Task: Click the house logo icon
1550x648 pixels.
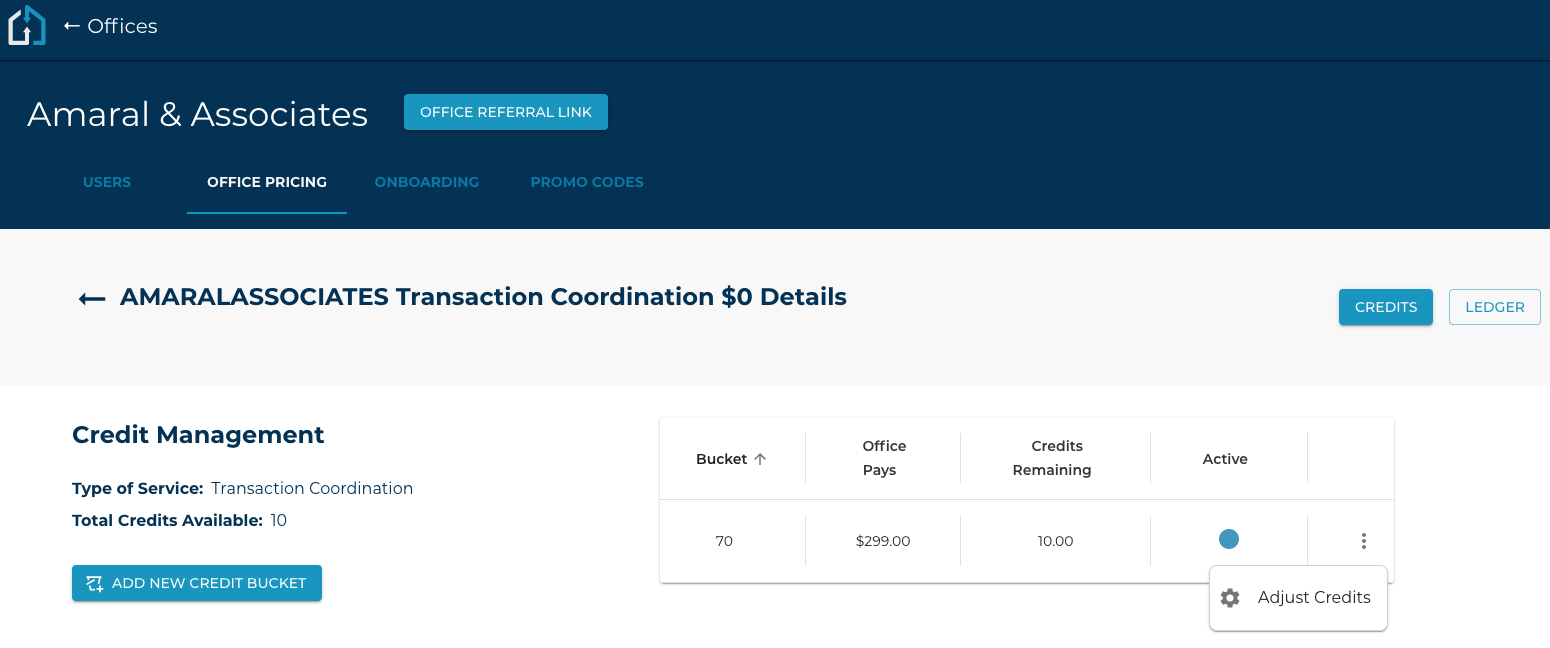Action: [27, 26]
